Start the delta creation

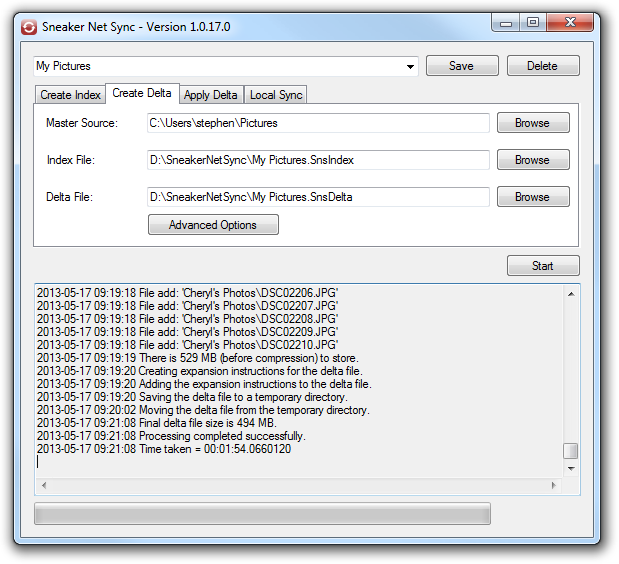pos(543,266)
